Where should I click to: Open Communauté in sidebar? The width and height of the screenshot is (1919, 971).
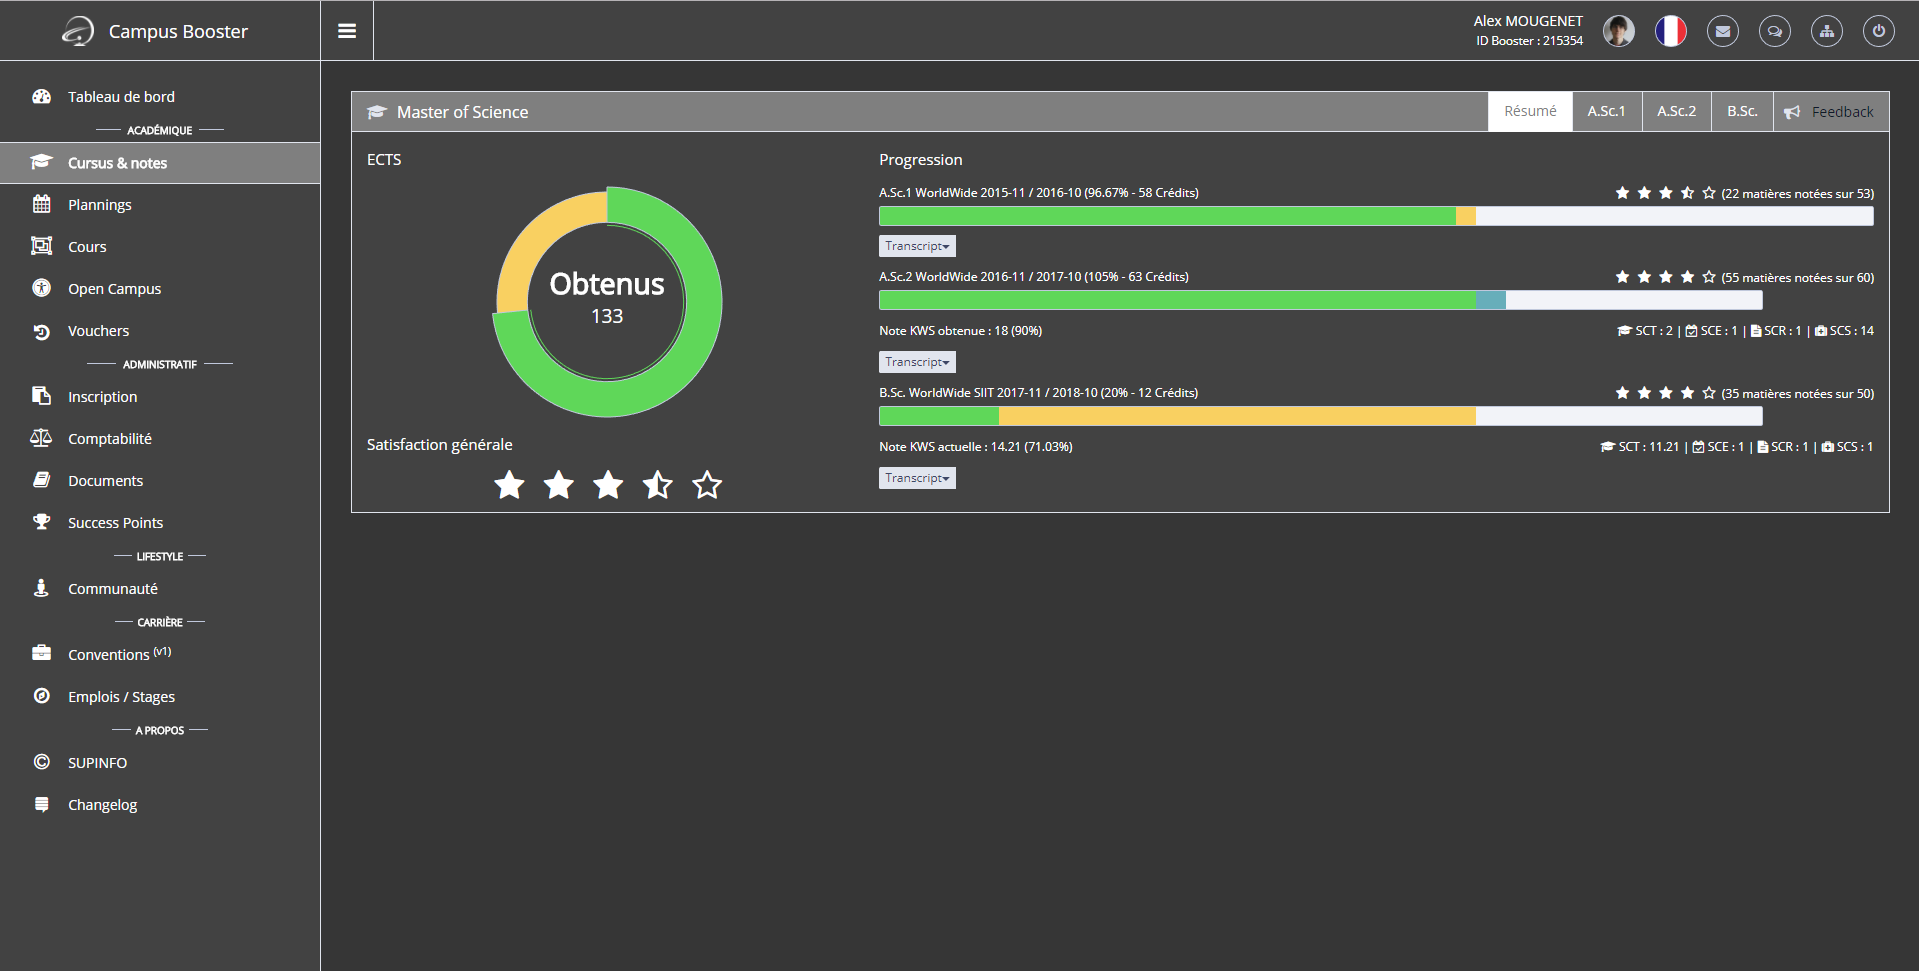(x=113, y=589)
